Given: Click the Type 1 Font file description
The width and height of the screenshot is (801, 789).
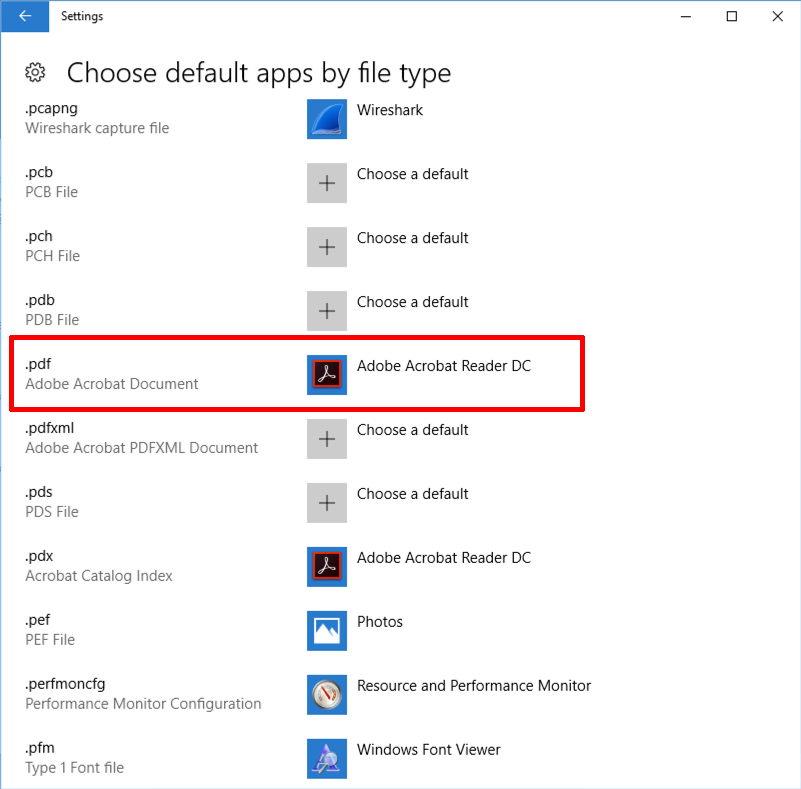Looking at the screenshot, I should [75, 768].
